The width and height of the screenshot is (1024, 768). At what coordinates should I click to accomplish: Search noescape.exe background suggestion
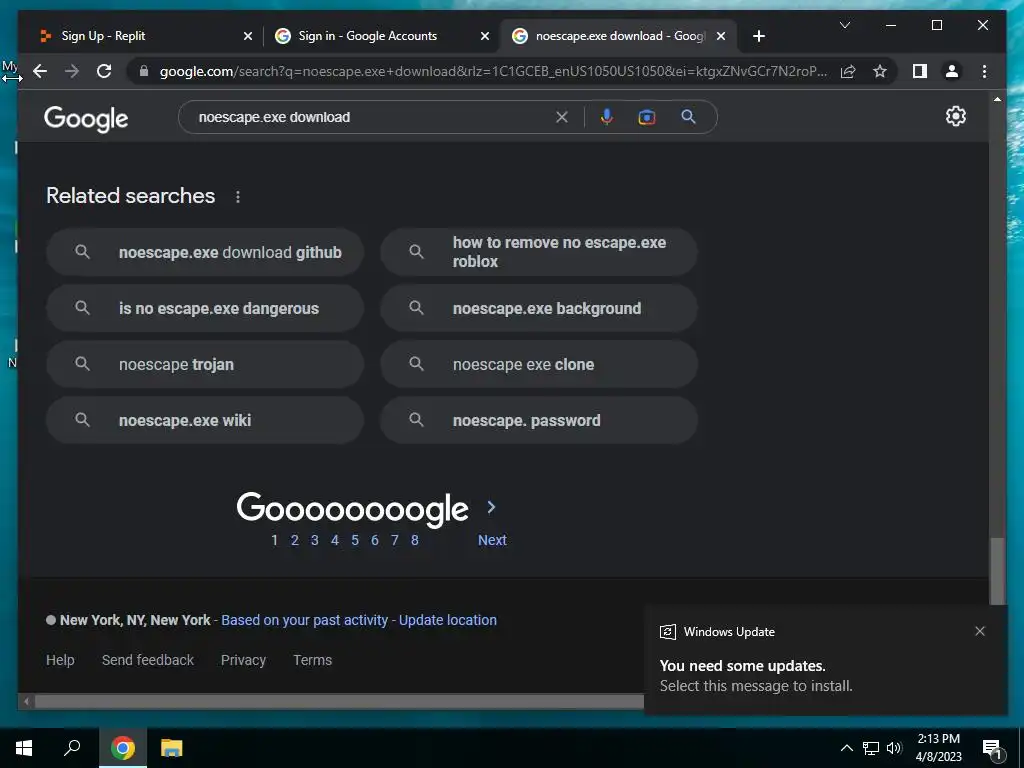pos(539,308)
